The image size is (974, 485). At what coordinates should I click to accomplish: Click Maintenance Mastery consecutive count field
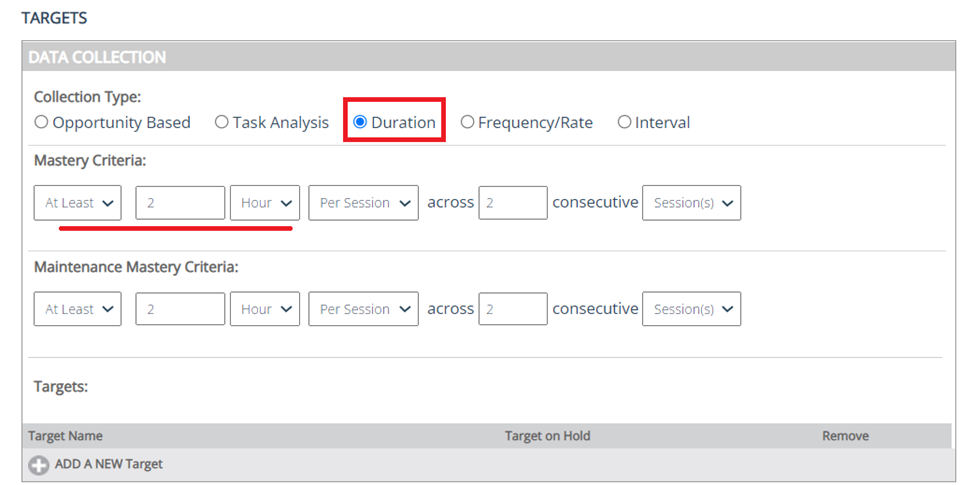tap(513, 310)
